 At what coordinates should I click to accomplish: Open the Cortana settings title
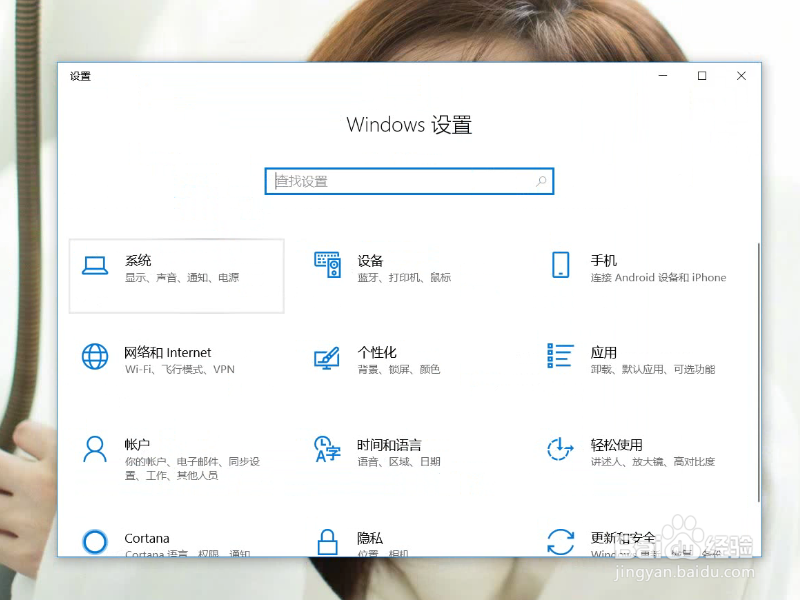(x=147, y=538)
